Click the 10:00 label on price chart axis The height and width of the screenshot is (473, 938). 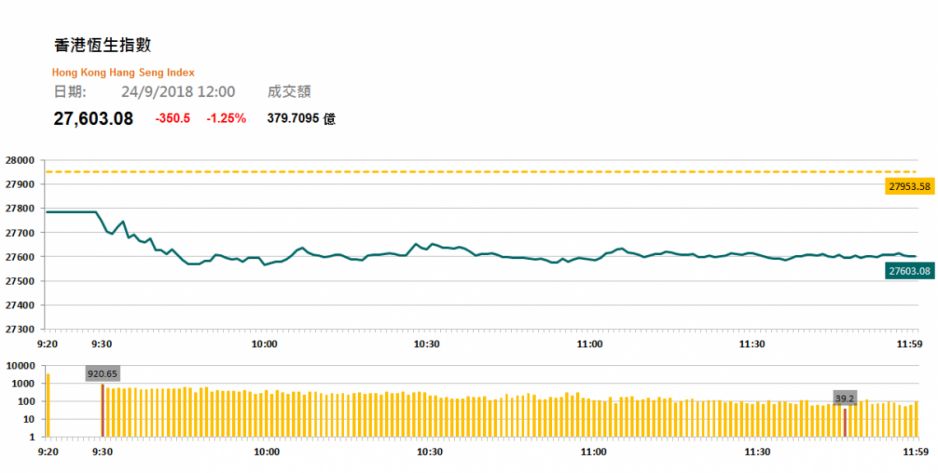(x=264, y=344)
